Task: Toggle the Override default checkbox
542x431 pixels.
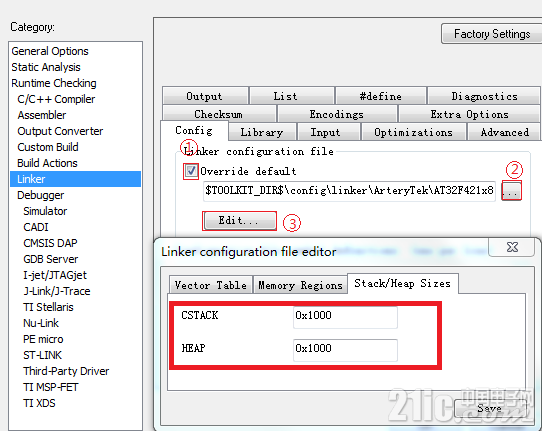Action: click(x=191, y=171)
